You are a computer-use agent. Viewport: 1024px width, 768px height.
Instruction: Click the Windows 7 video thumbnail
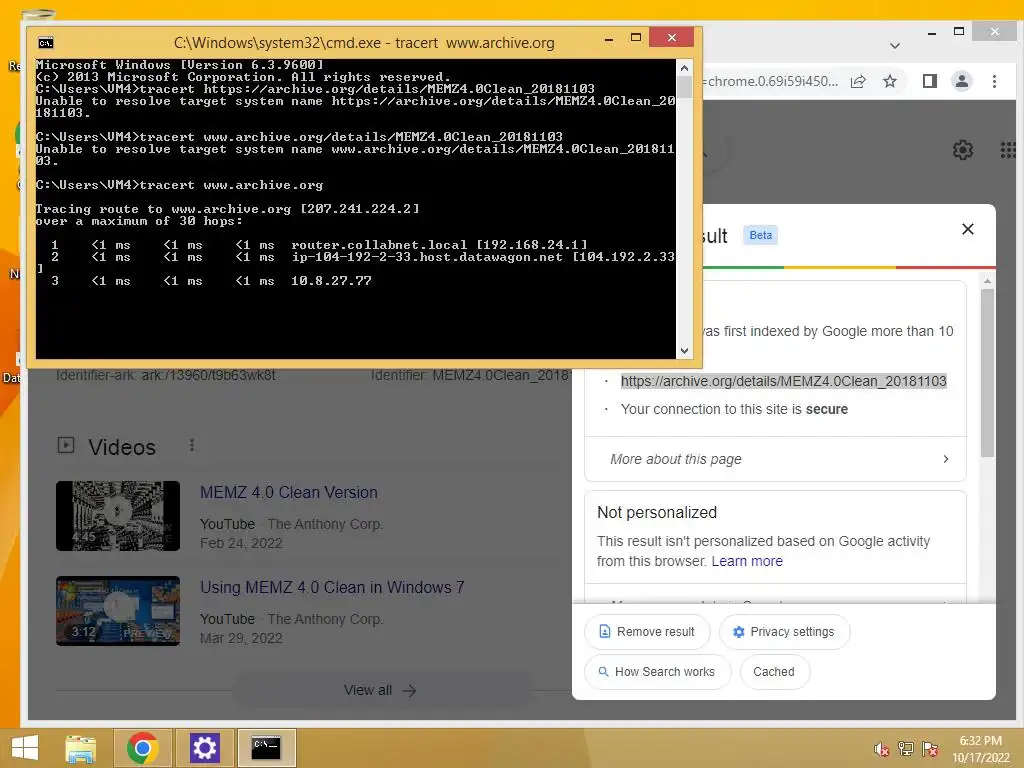pyautogui.click(x=118, y=611)
